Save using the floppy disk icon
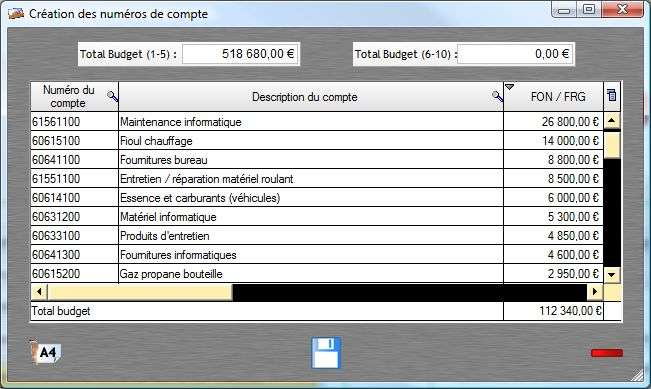 [x=326, y=353]
